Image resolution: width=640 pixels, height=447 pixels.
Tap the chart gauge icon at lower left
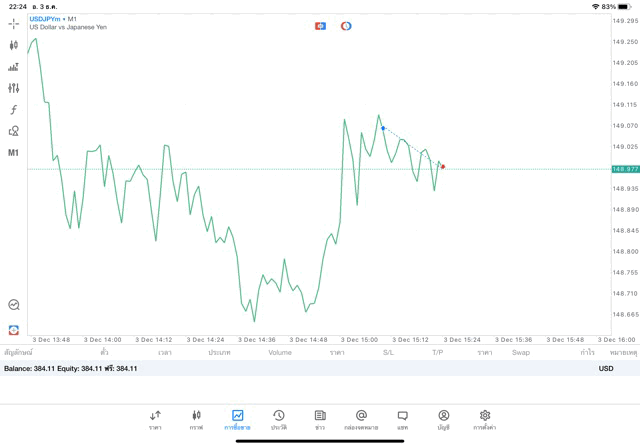pos(13,305)
